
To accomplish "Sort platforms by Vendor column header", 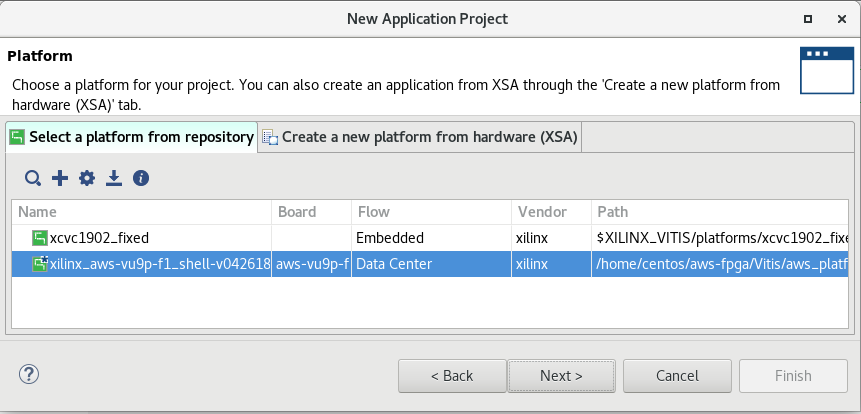I will click(551, 212).
